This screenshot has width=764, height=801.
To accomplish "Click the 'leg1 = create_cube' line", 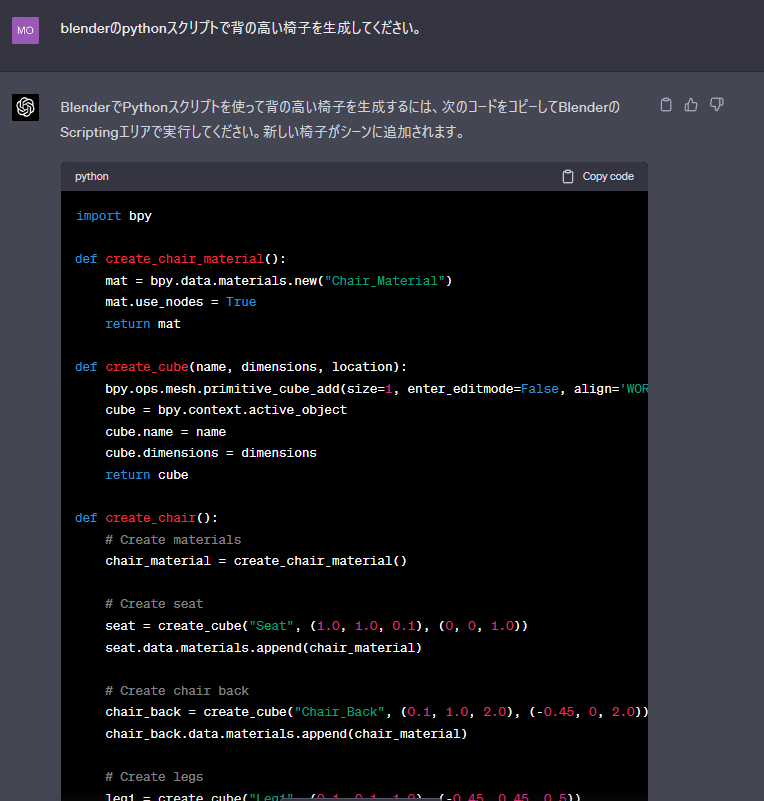I will pyautogui.click(x=343, y=796).
